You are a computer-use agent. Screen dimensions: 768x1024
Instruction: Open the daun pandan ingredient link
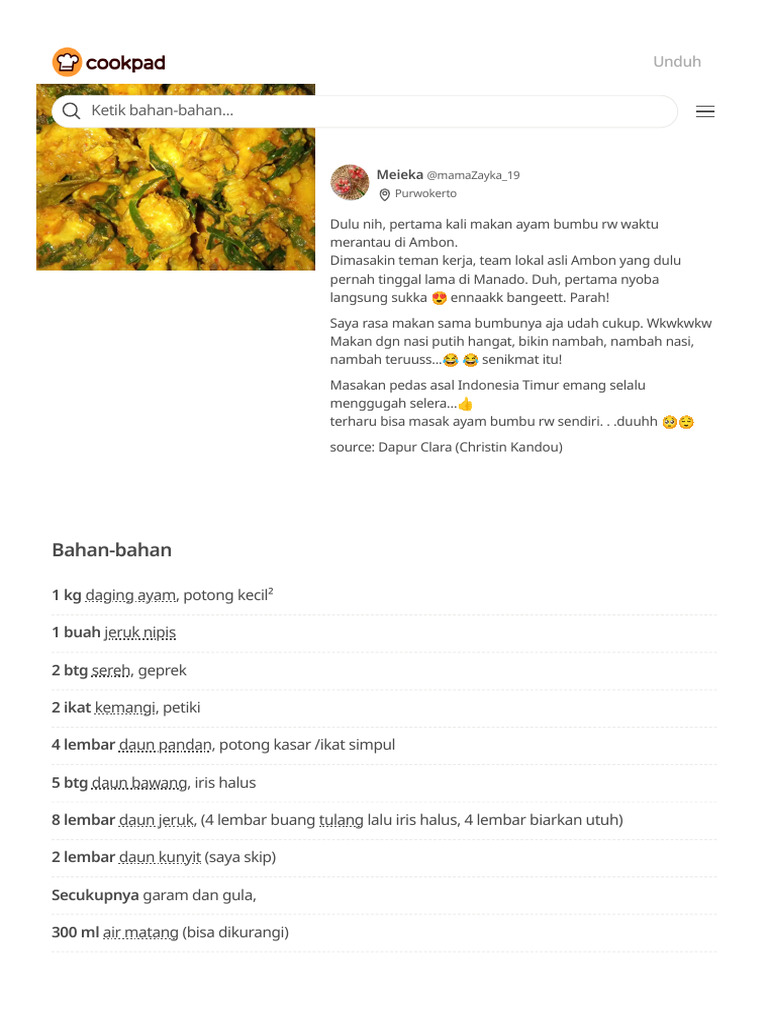[165, 744]
